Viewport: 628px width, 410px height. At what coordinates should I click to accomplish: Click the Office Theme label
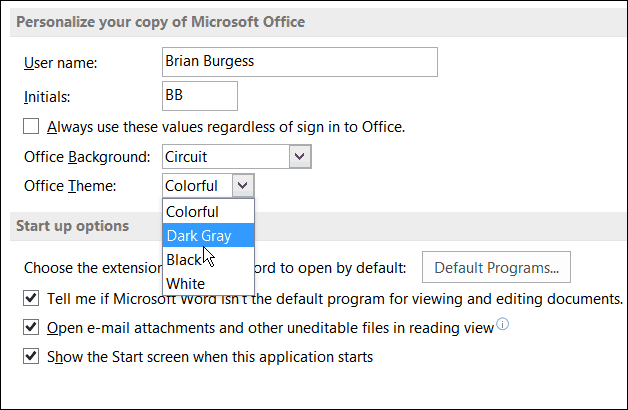click(x=70, y=186)
